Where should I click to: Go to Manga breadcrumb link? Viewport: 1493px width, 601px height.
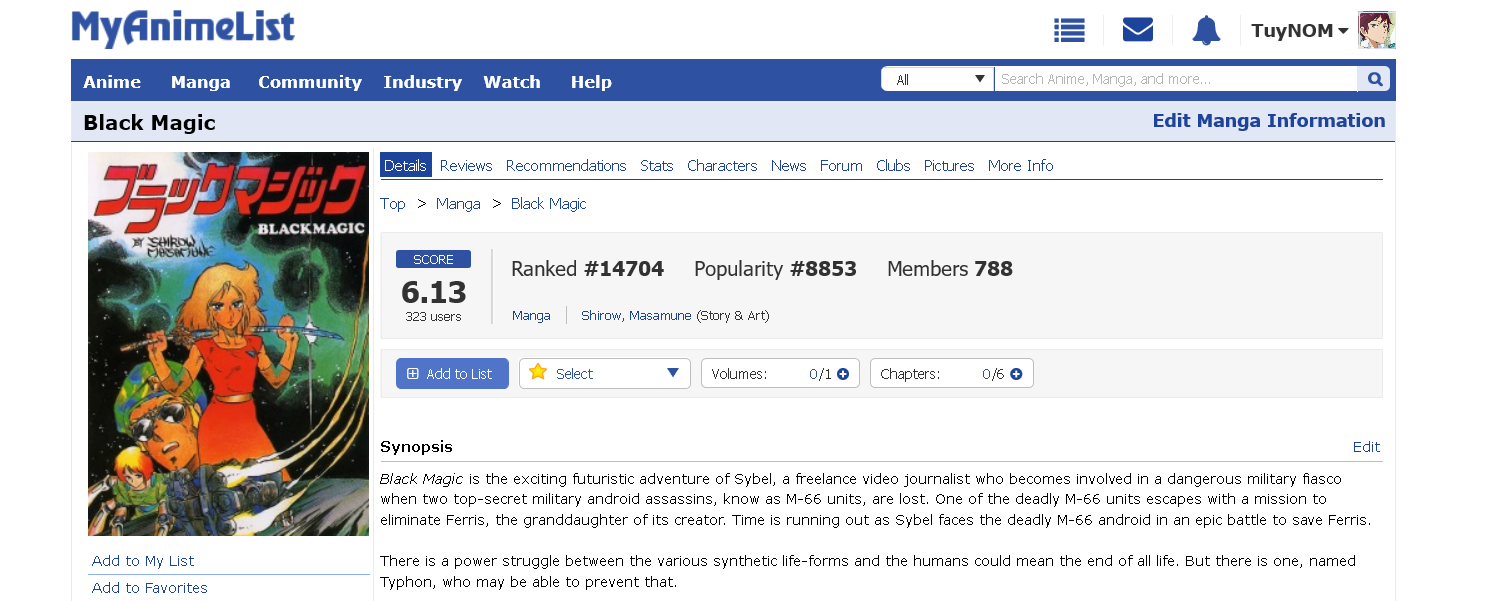(458, 204)
